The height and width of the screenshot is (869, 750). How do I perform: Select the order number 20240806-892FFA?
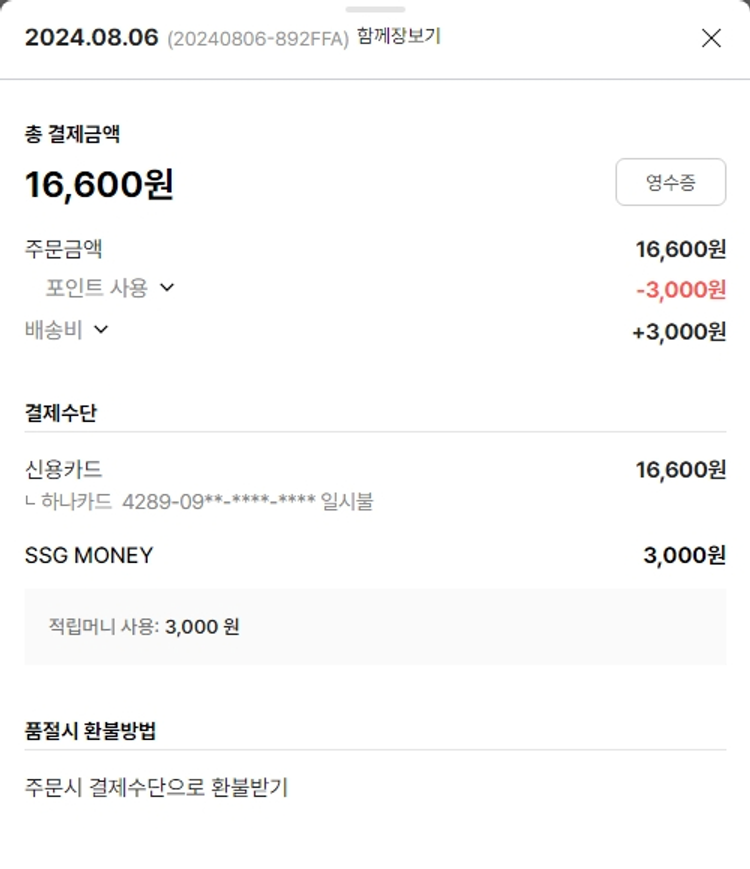pyautogui.click(x=258, y=39)
